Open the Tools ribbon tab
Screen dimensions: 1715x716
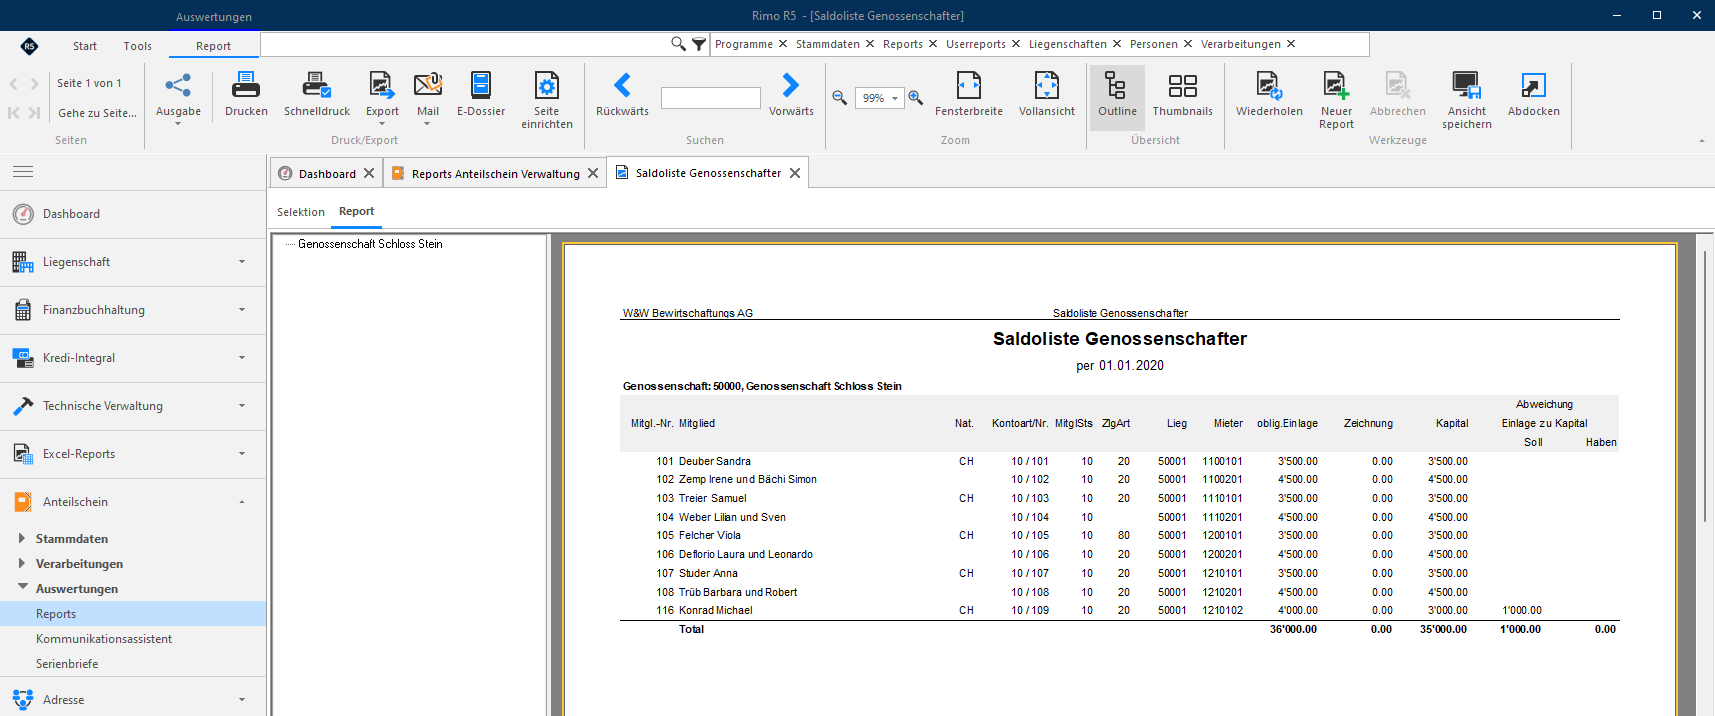pos(138,46)
